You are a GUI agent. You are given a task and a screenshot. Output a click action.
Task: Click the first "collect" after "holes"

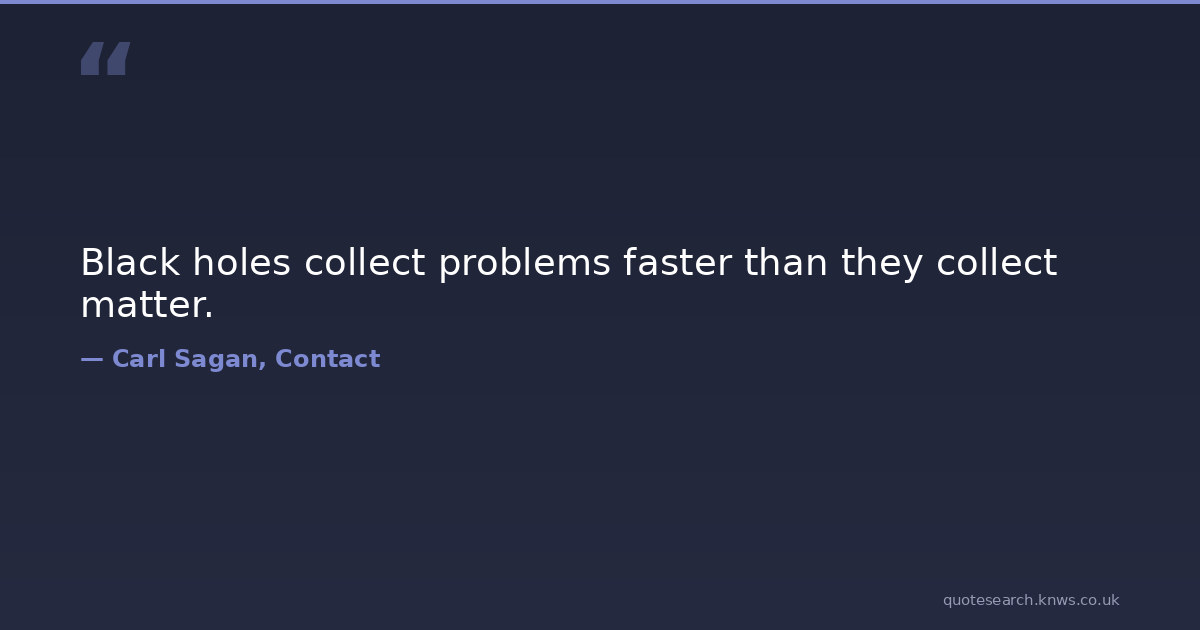point(365,263)
